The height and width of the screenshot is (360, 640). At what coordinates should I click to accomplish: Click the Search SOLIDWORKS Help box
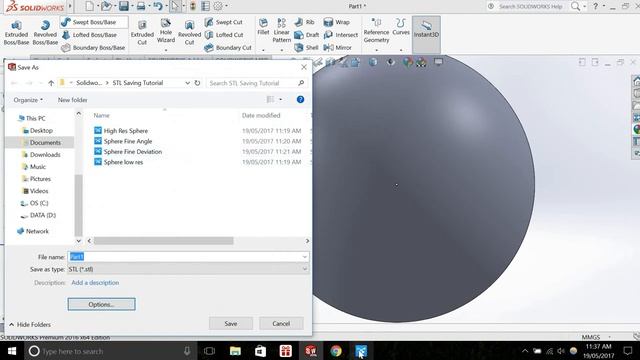coord(530,6)
